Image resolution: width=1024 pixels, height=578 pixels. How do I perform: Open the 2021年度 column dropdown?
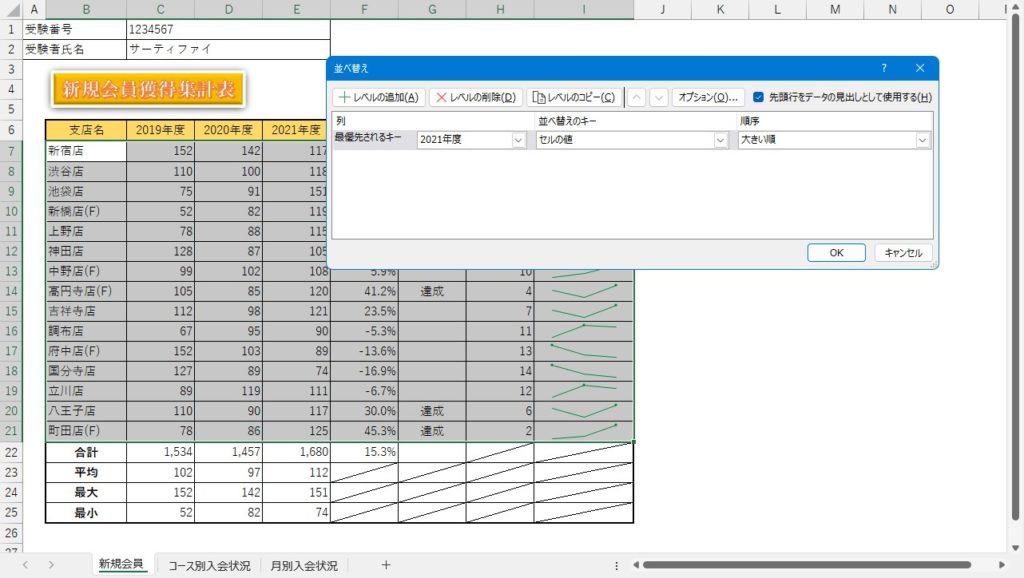518,141
